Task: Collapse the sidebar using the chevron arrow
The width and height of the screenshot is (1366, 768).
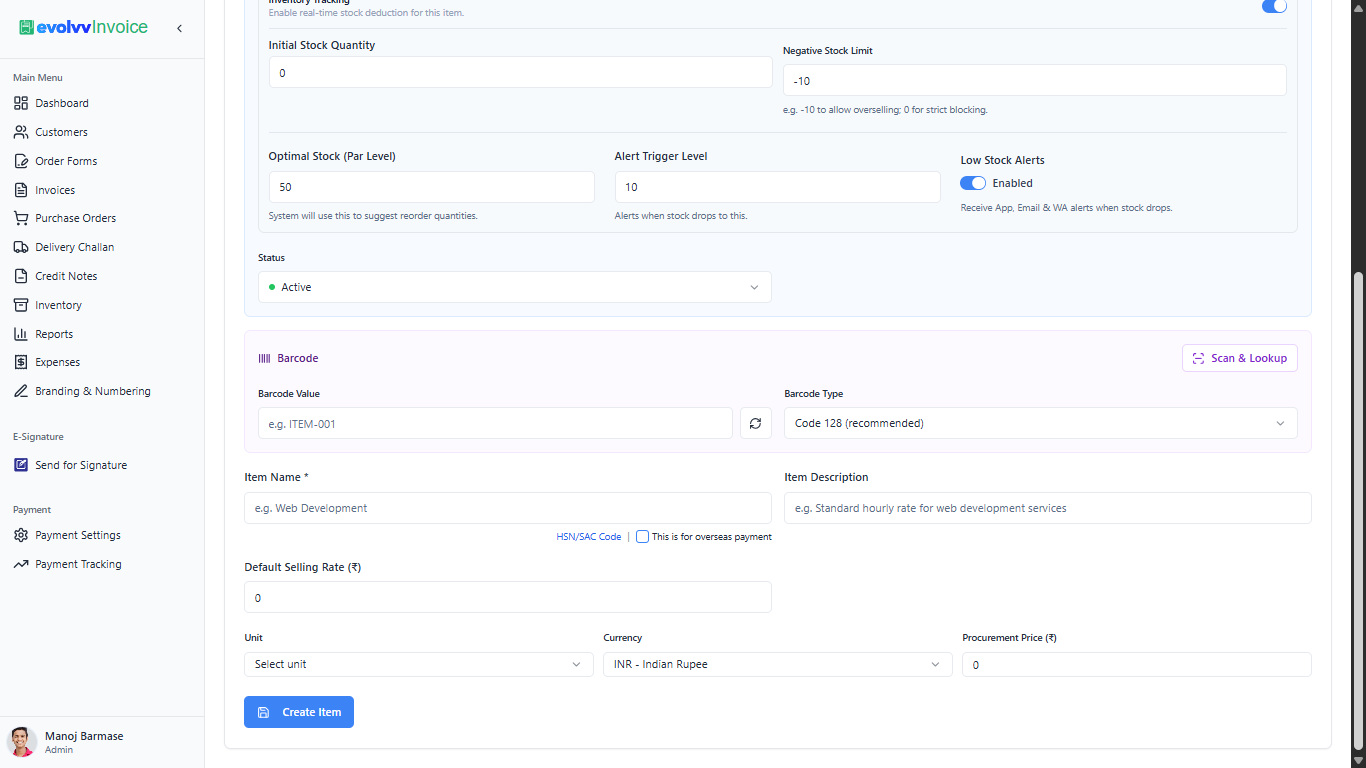Action: pos(180,28)
